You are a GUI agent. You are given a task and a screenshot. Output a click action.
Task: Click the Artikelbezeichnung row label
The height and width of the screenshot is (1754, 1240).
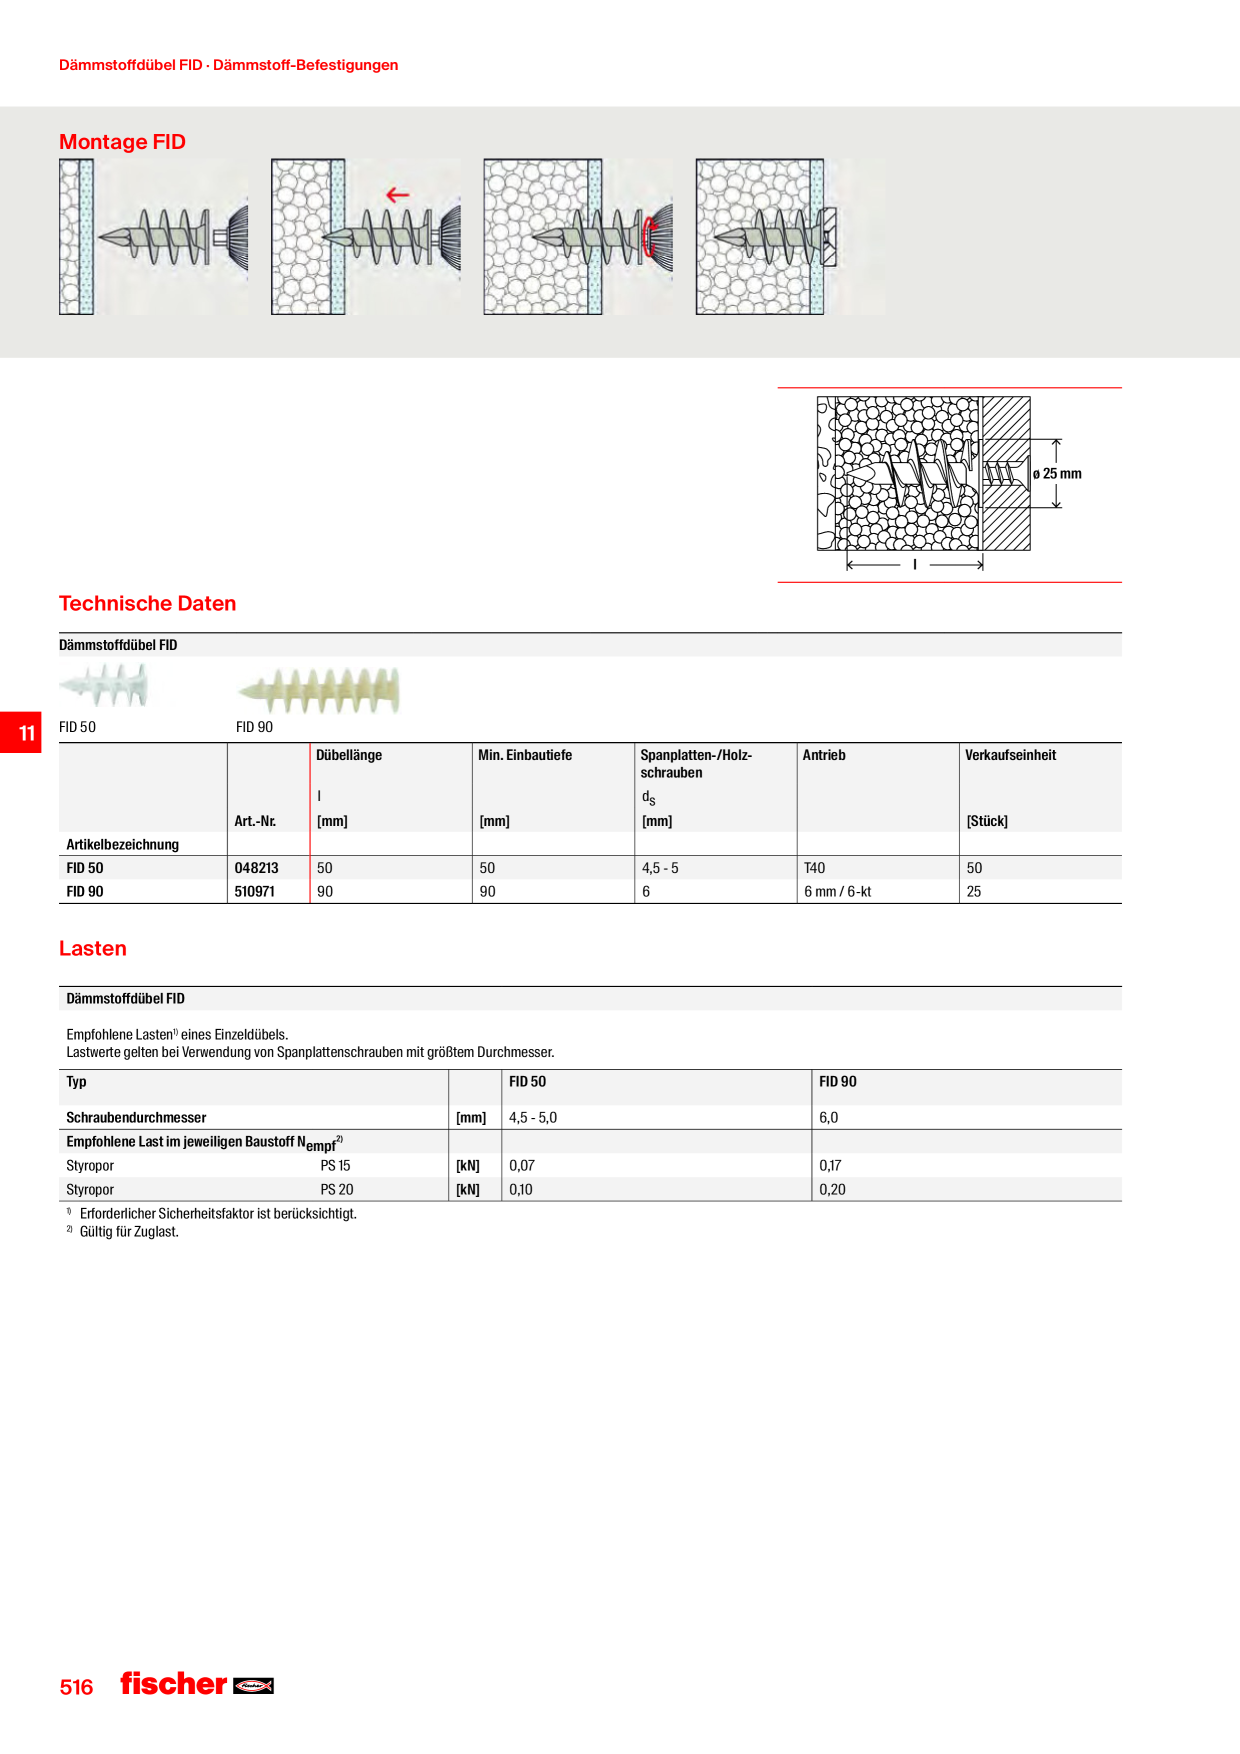[x=123, y=844]
